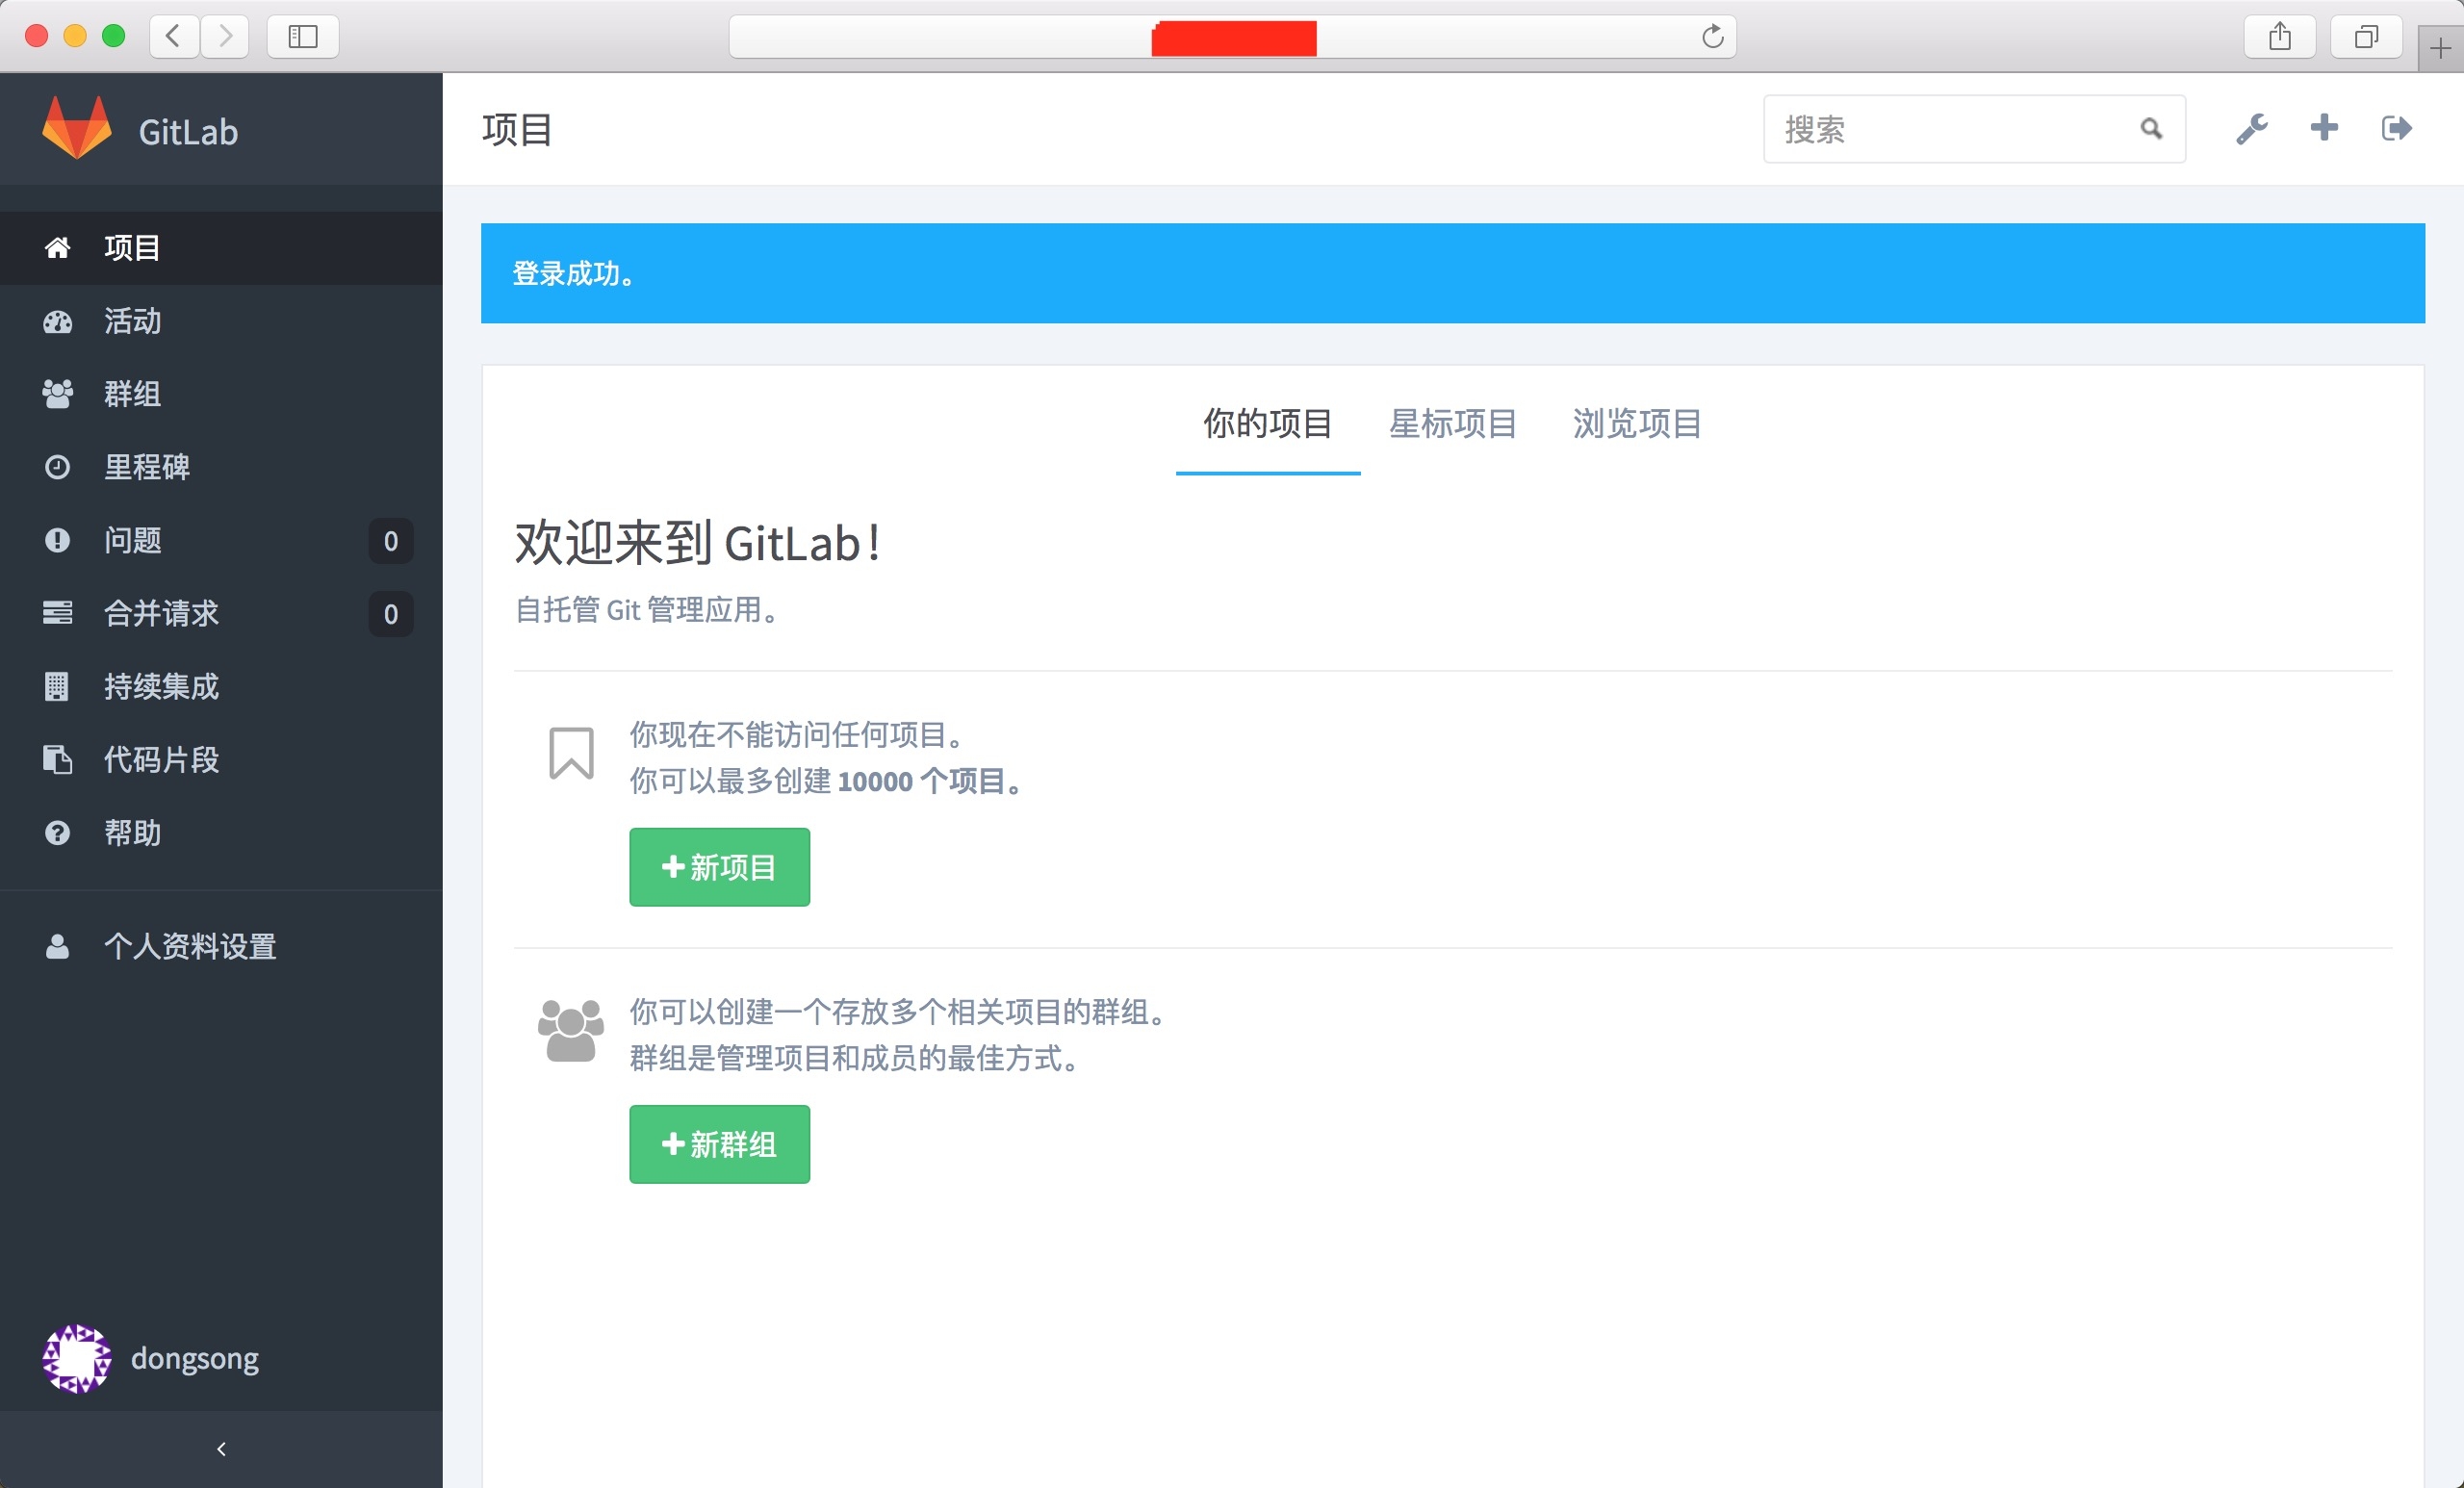
Task: Toggle the Safari sidebar panel
Action: tap(302, 36)
